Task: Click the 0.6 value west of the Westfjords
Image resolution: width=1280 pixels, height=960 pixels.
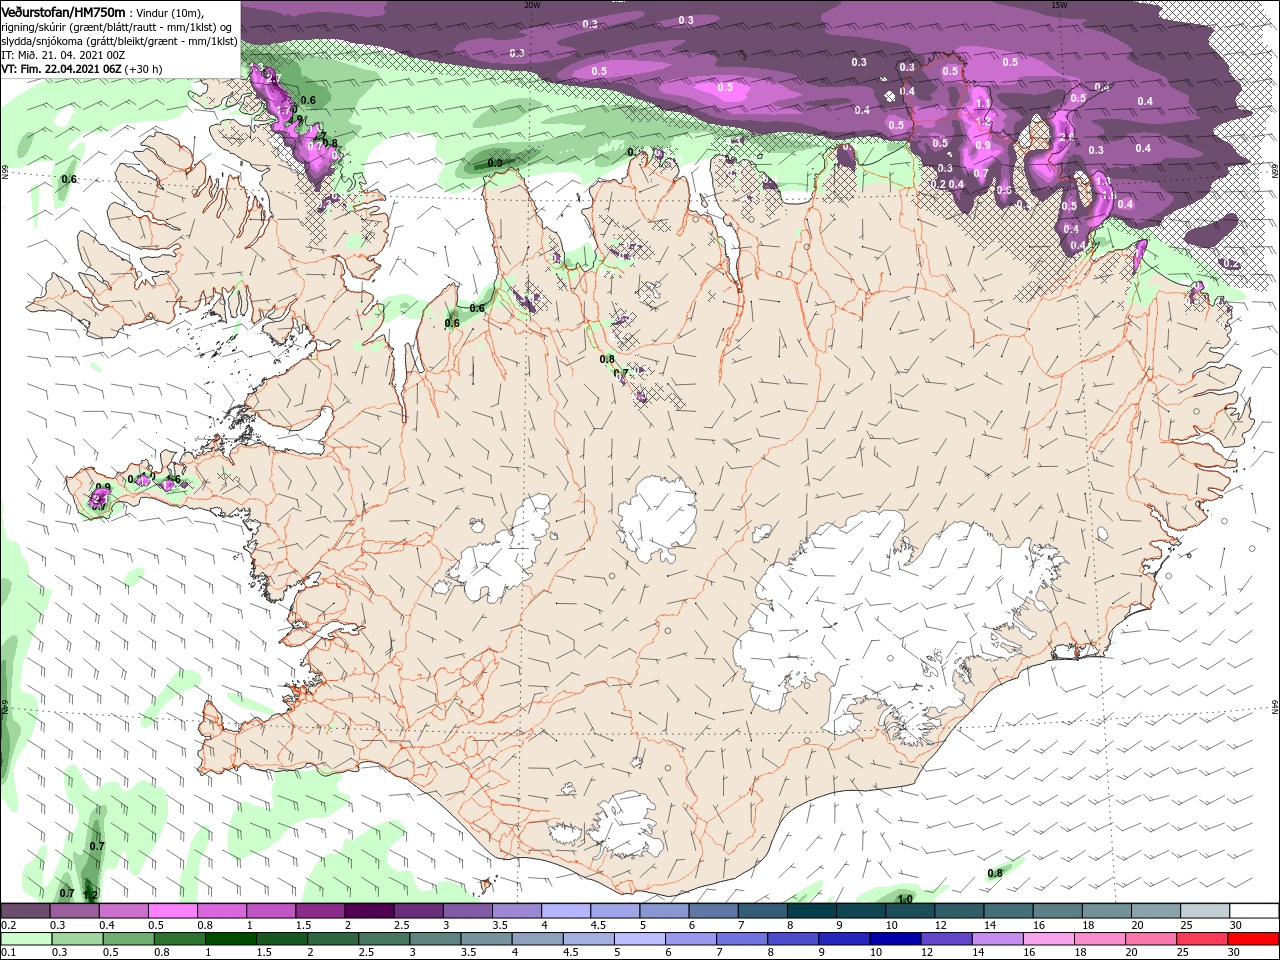Action: coord(69,179)
